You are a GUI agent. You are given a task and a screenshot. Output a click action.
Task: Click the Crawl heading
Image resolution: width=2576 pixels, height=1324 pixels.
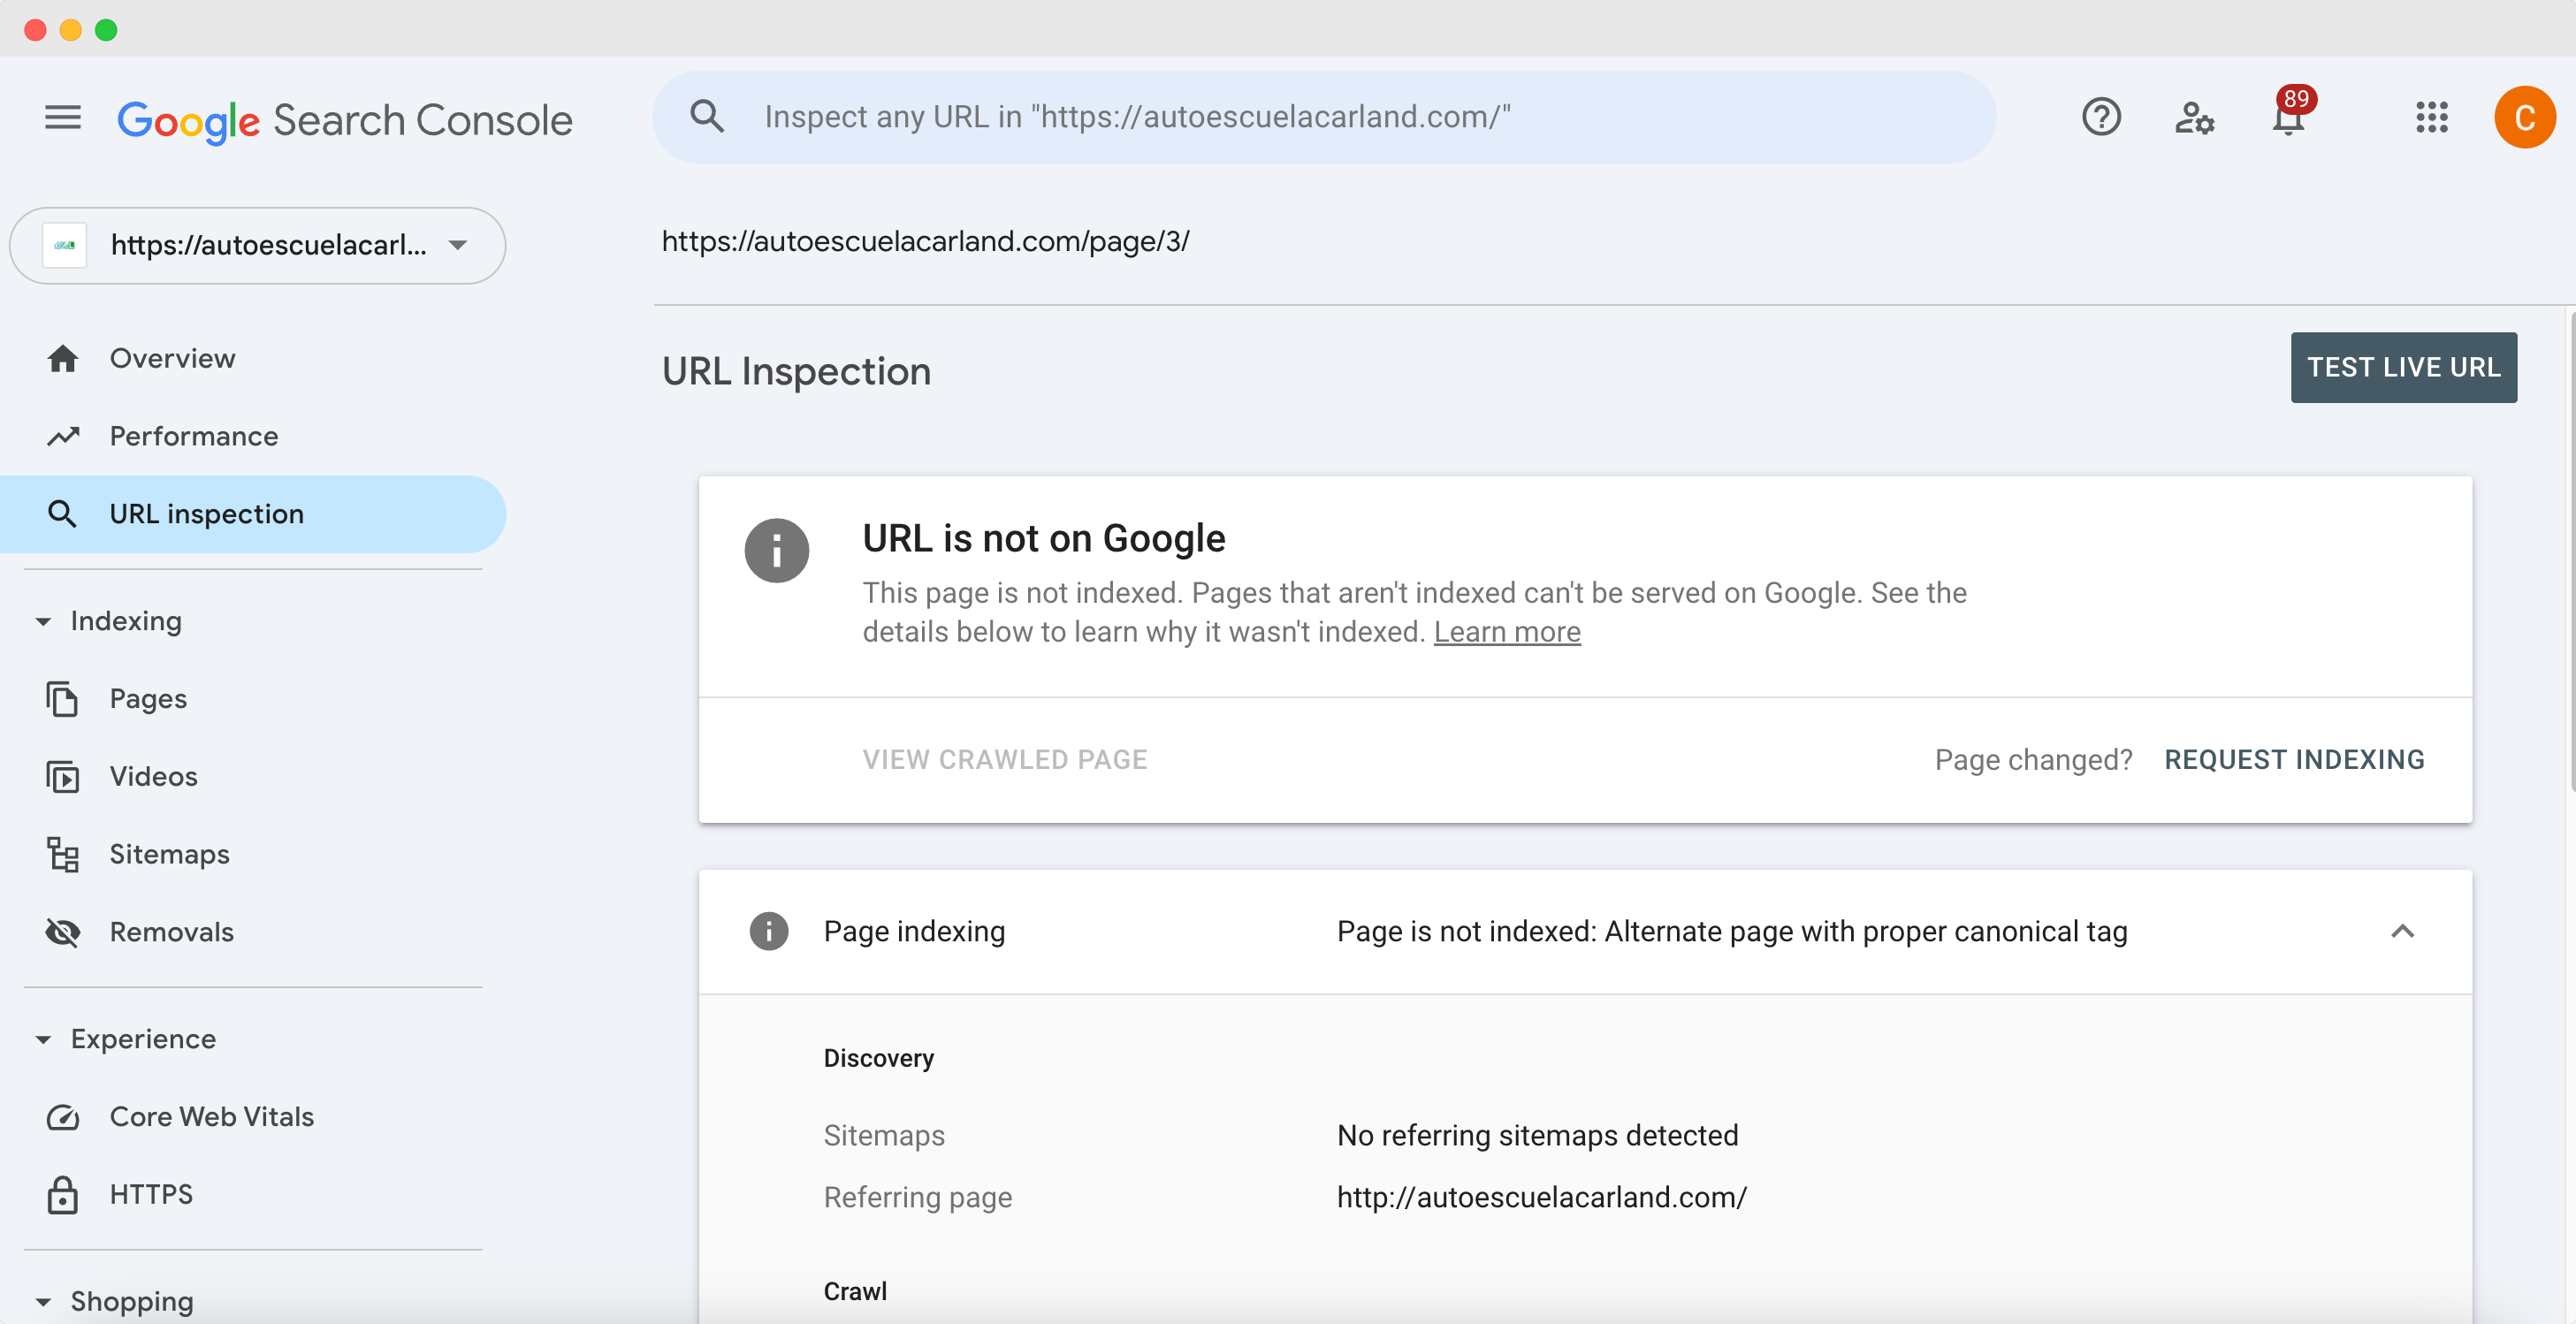pos(855,1291)
